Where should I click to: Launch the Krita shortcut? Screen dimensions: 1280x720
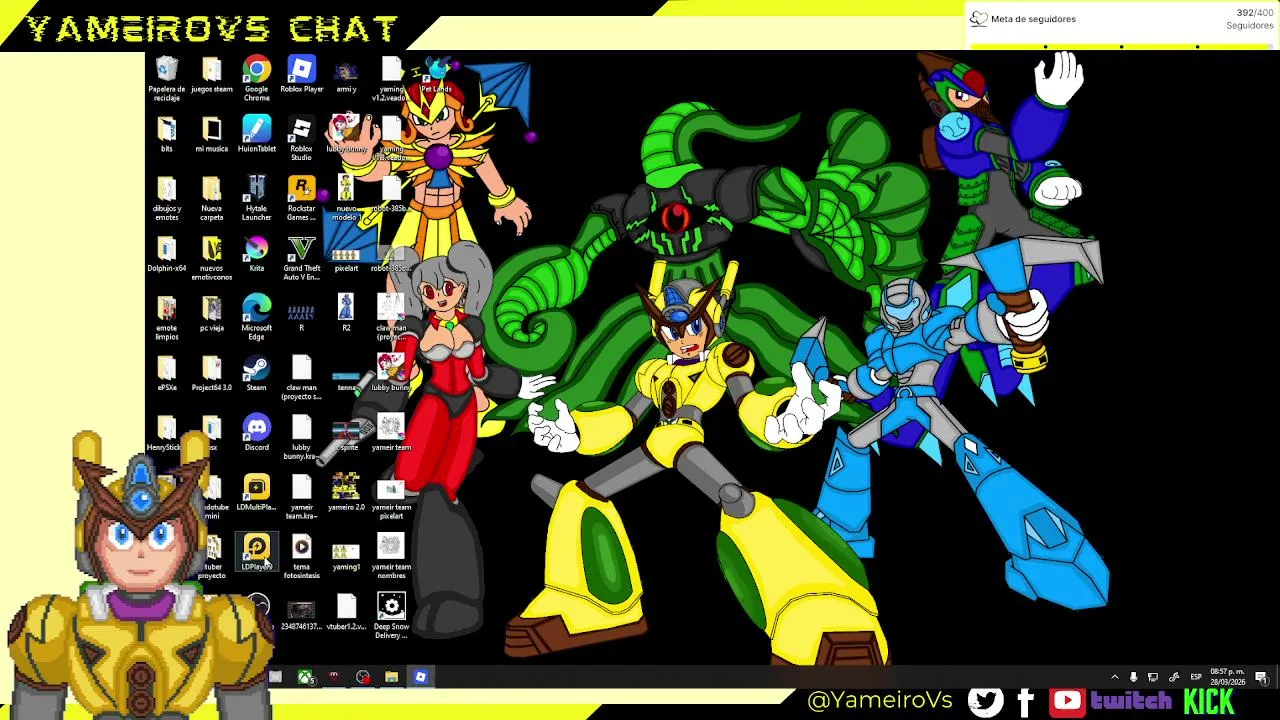pyautogui.click(x=257, y=255)
